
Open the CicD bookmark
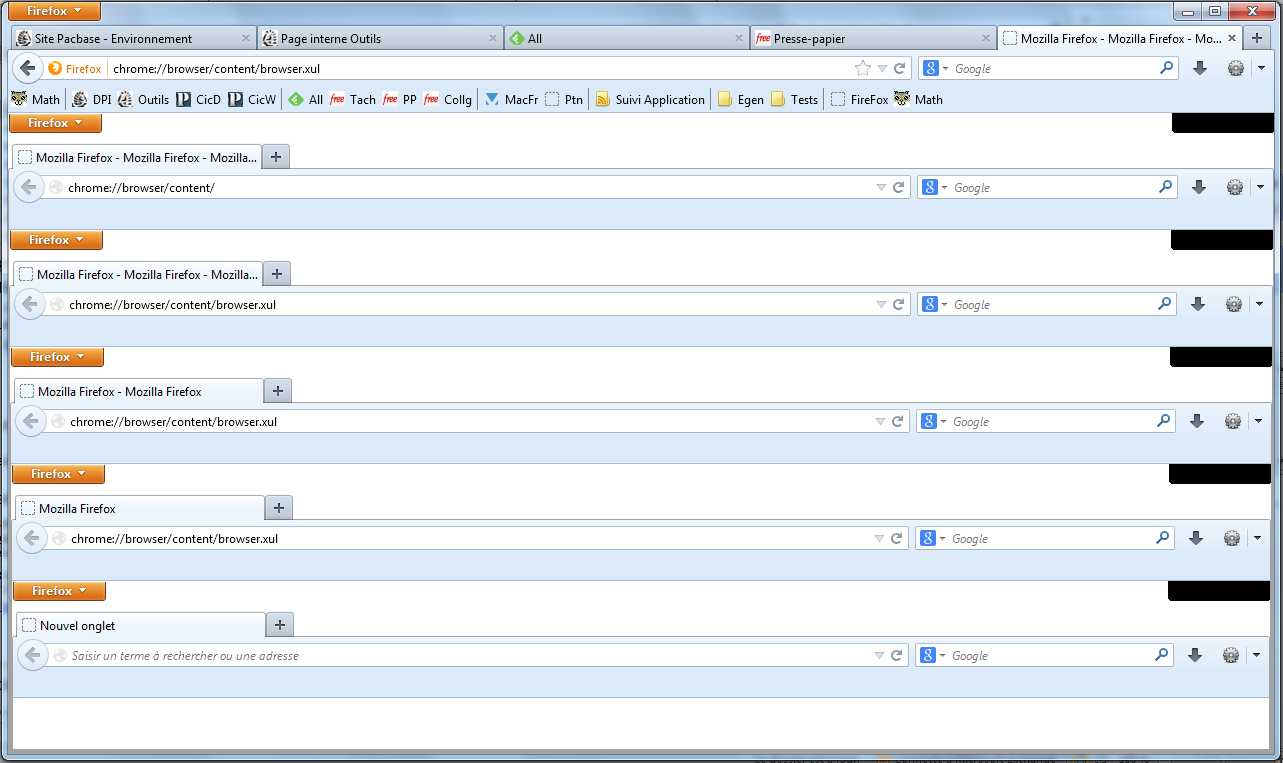[198, 99]
